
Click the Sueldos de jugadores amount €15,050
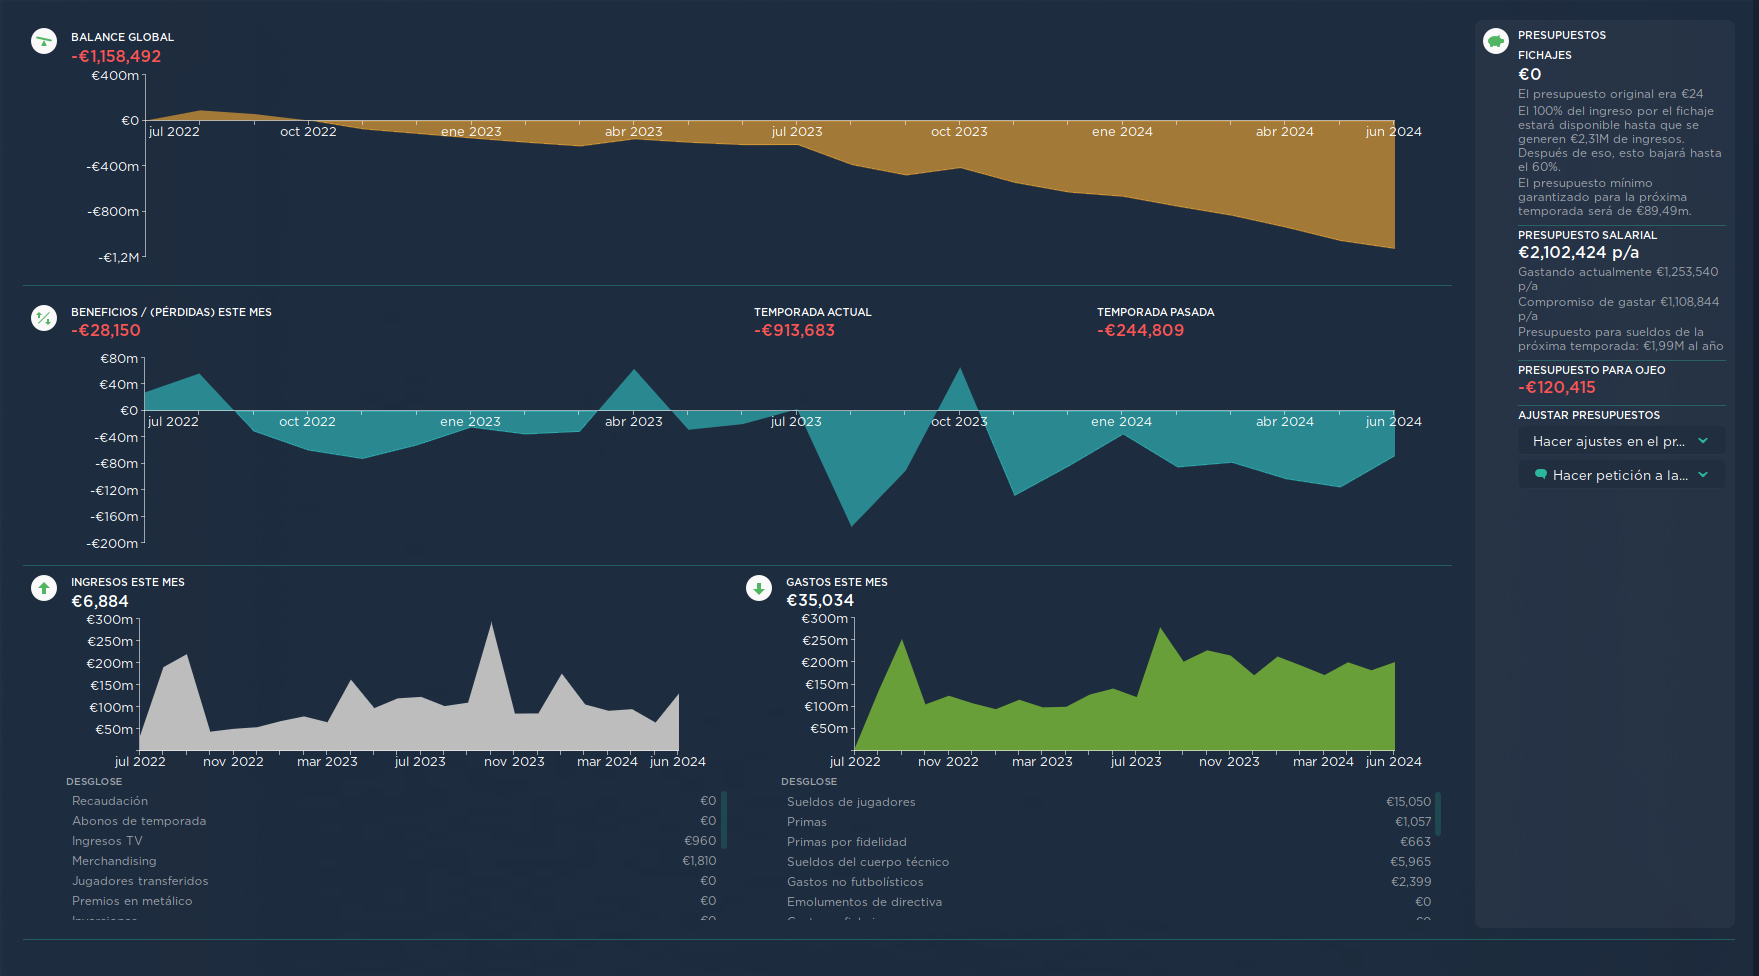coord(1408,802)
